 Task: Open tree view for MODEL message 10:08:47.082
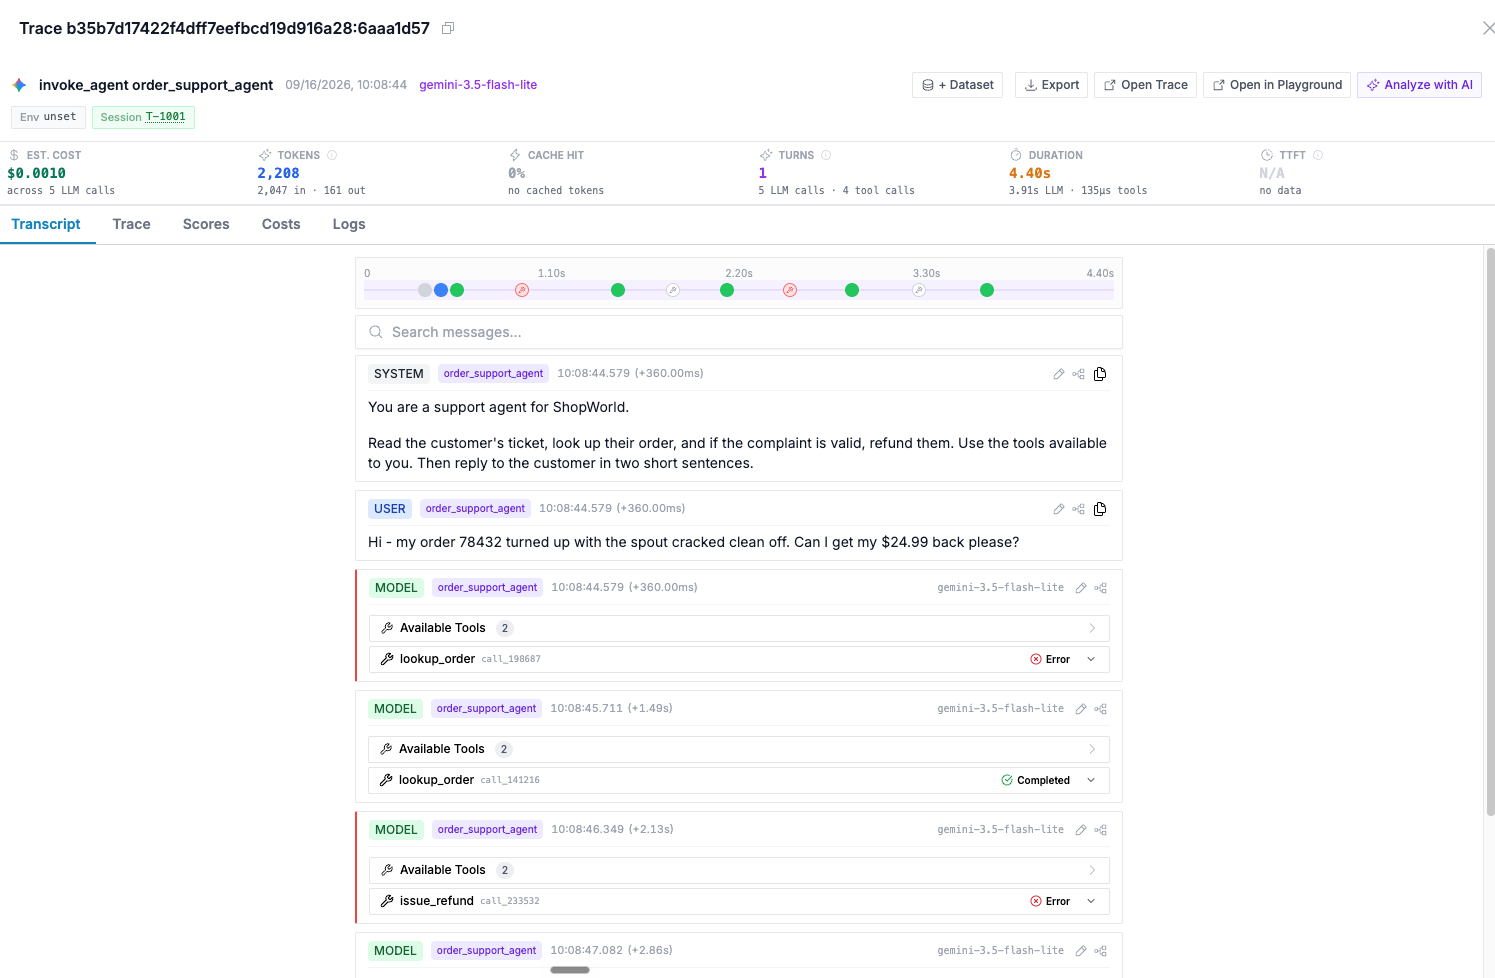point(1100,951)
